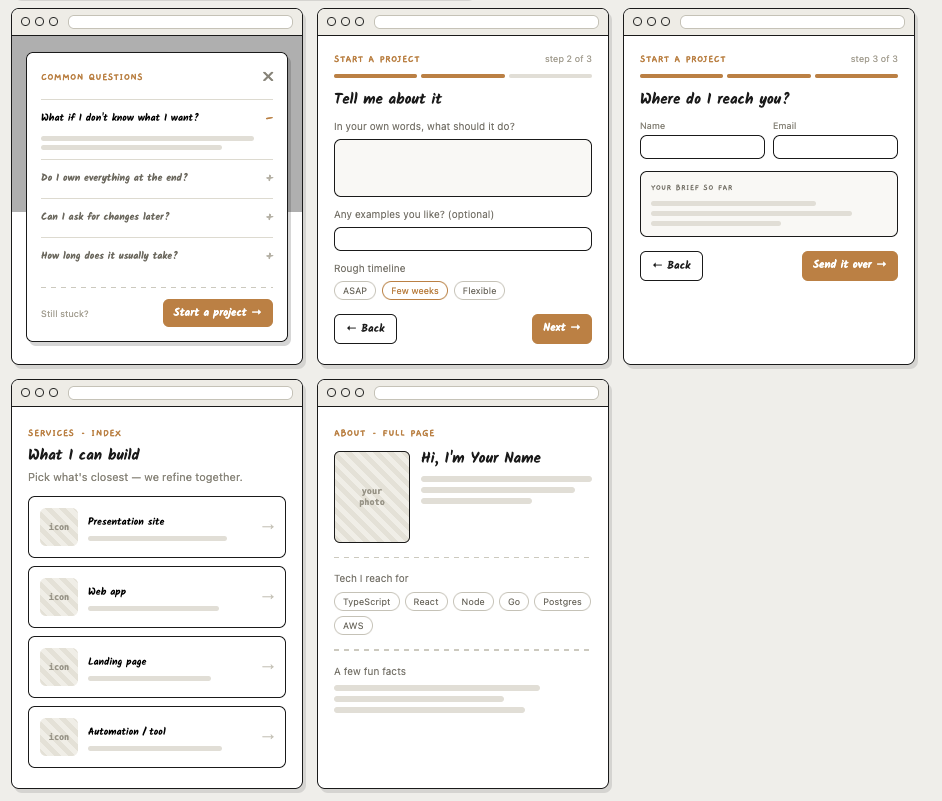Expand 'How long does it usually take?'
The height and width of the screenshot is (801, 942).
coord(270,256)
